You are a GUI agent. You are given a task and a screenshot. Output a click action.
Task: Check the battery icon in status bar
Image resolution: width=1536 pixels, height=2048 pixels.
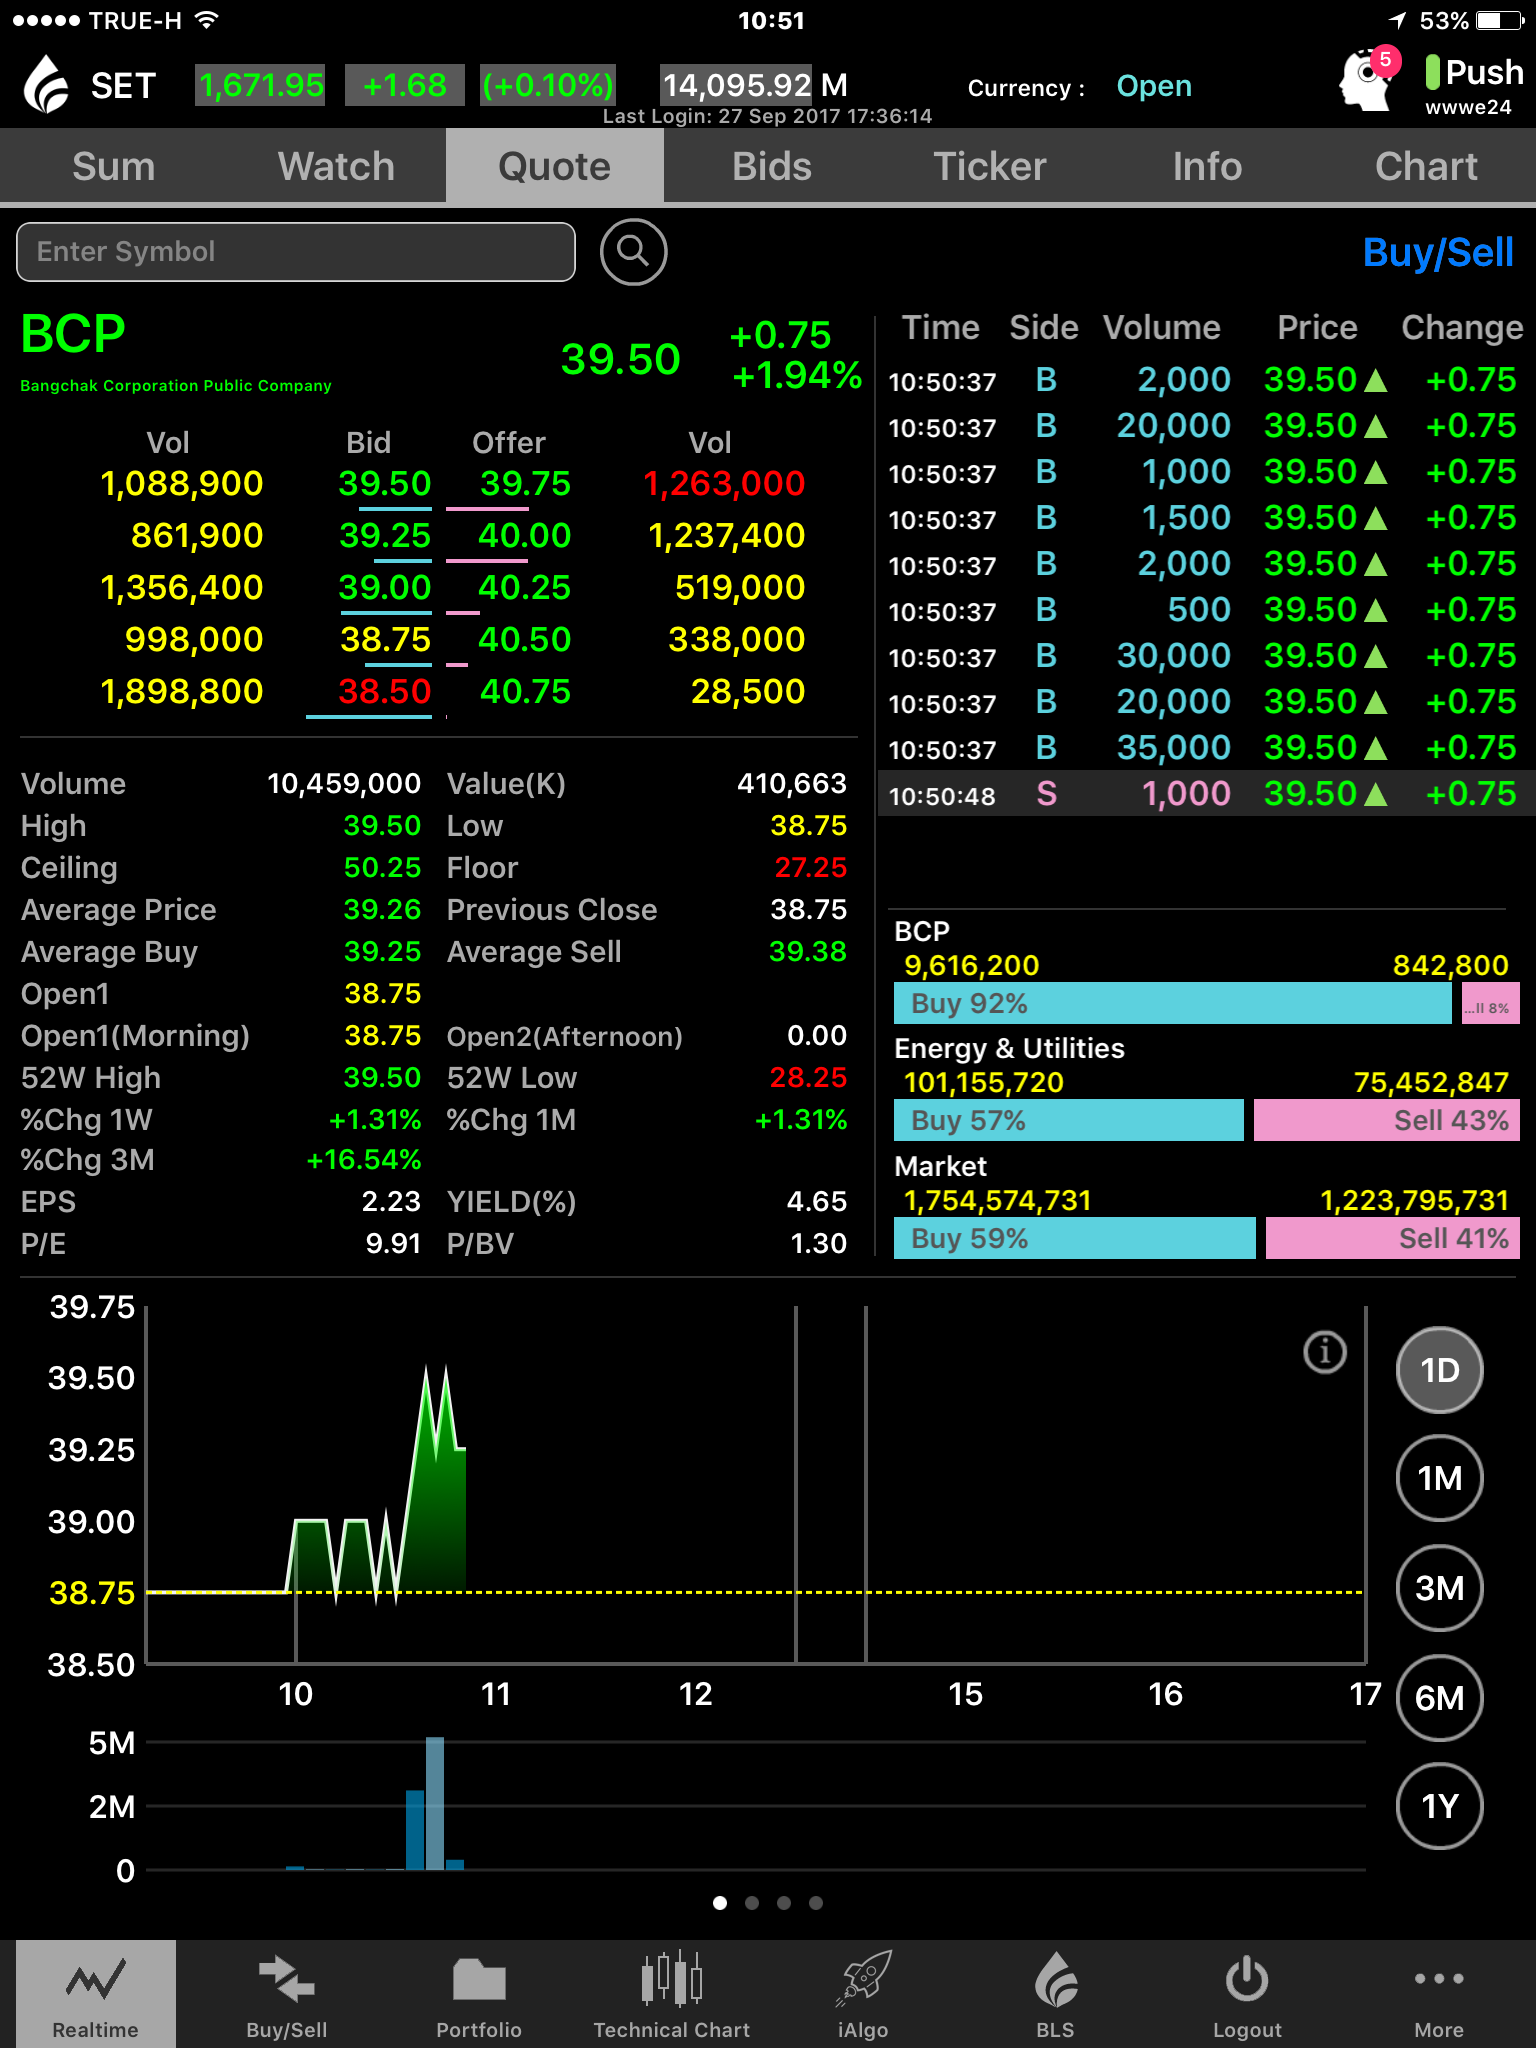pyautogui.click(x=1500, y=20)
